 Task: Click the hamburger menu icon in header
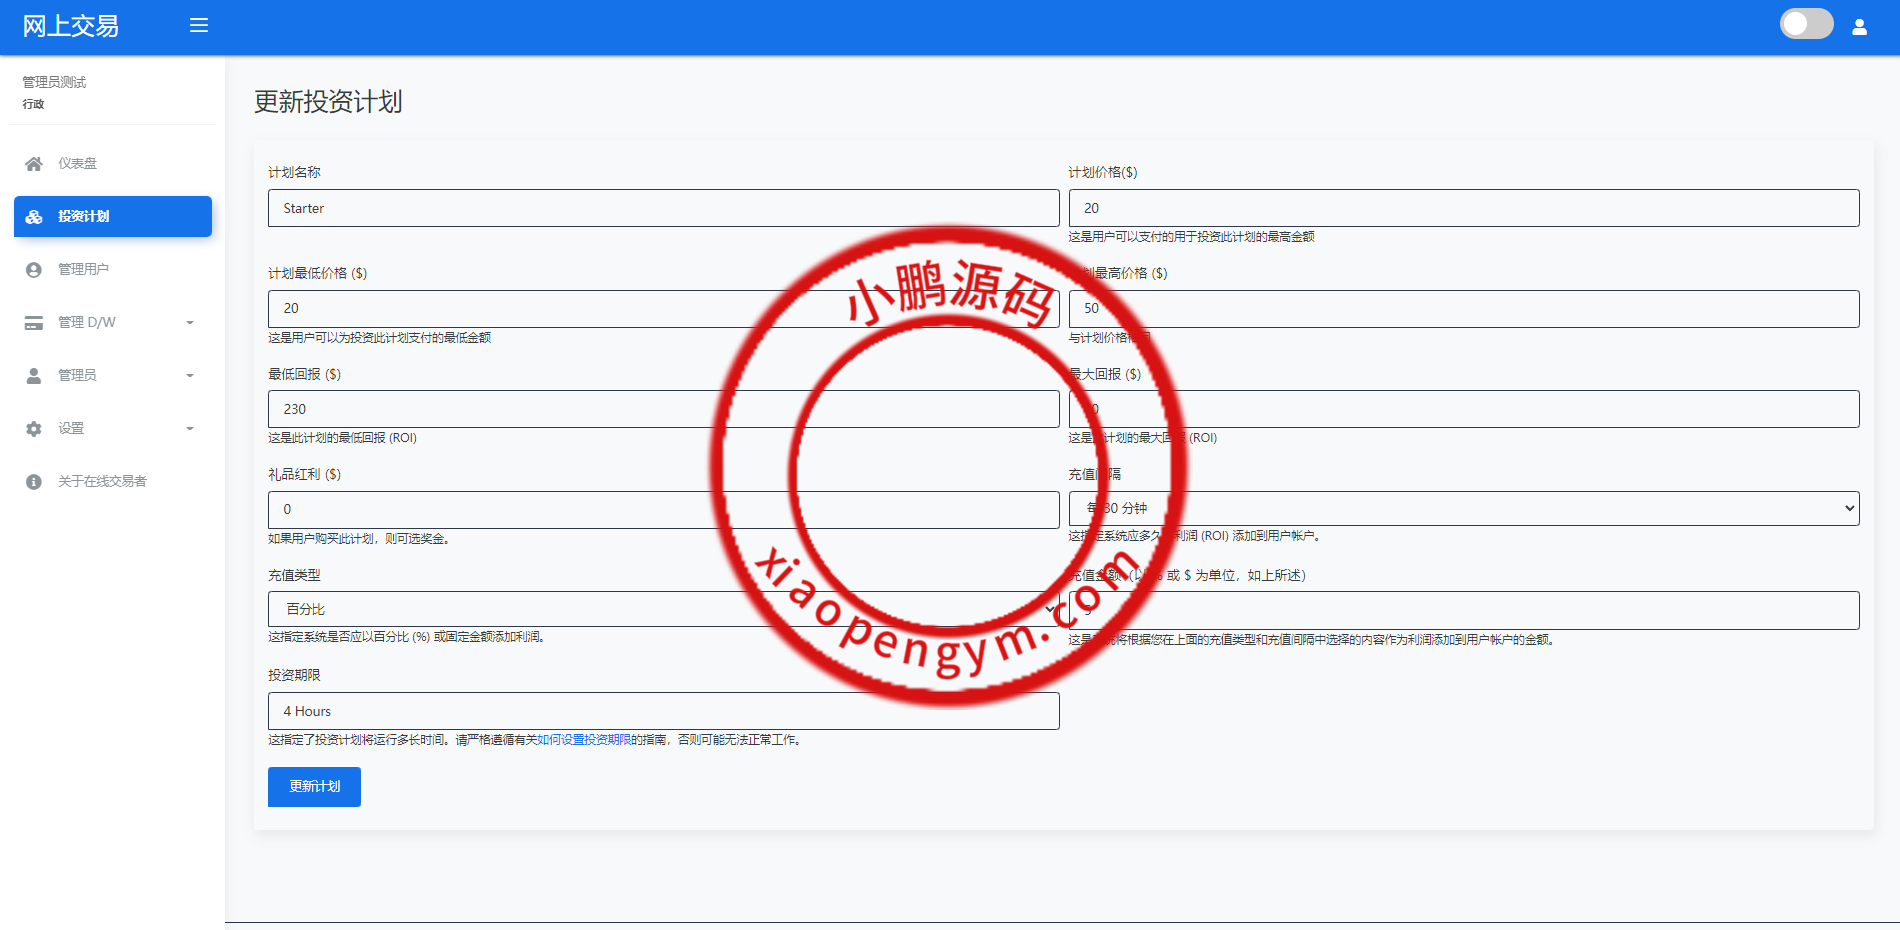[199, 26]
